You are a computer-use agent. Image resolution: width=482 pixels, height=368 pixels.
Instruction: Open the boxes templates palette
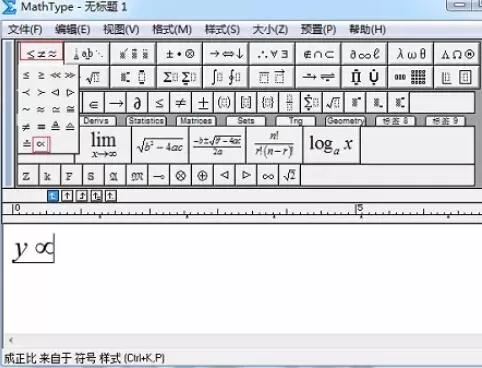(x=457, y=77)
